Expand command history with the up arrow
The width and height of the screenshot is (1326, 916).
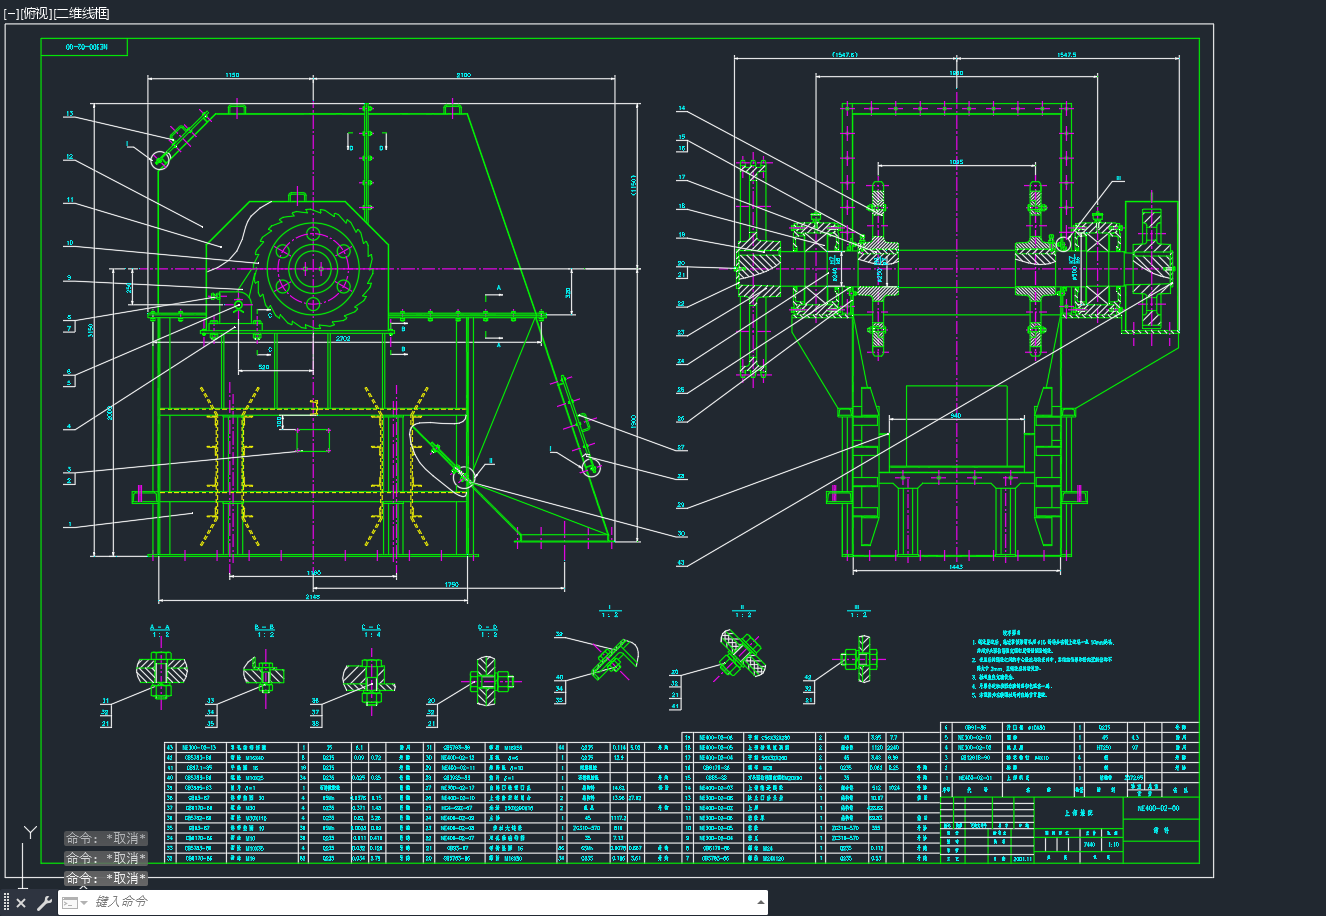click(x=759, y=903)
